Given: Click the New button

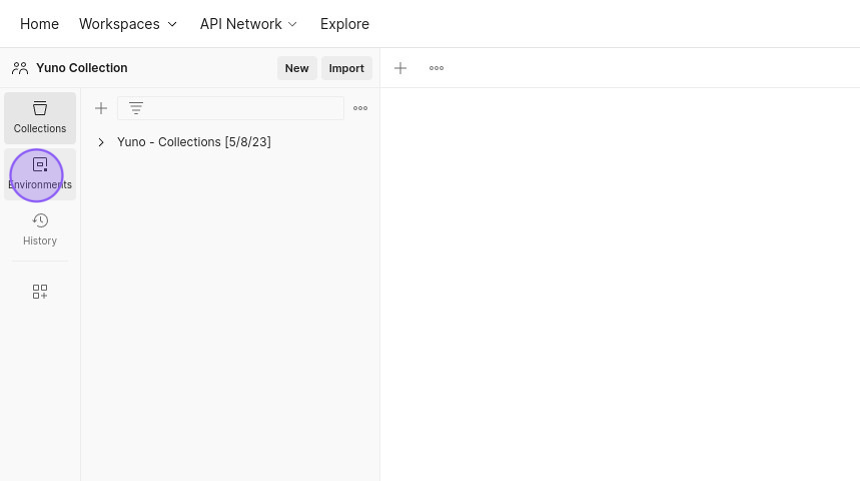Looking at the screenshot, I should pos(297,68).
